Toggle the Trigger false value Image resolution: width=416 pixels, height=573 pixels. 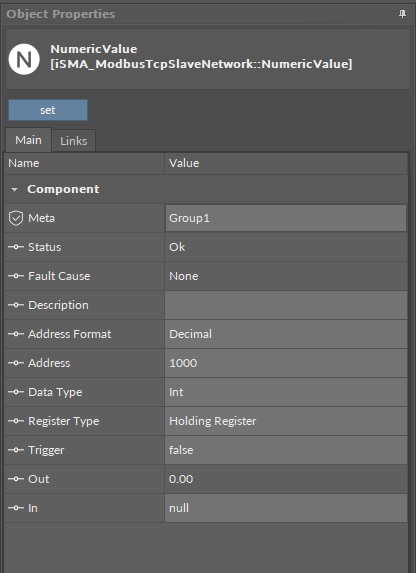286,450
